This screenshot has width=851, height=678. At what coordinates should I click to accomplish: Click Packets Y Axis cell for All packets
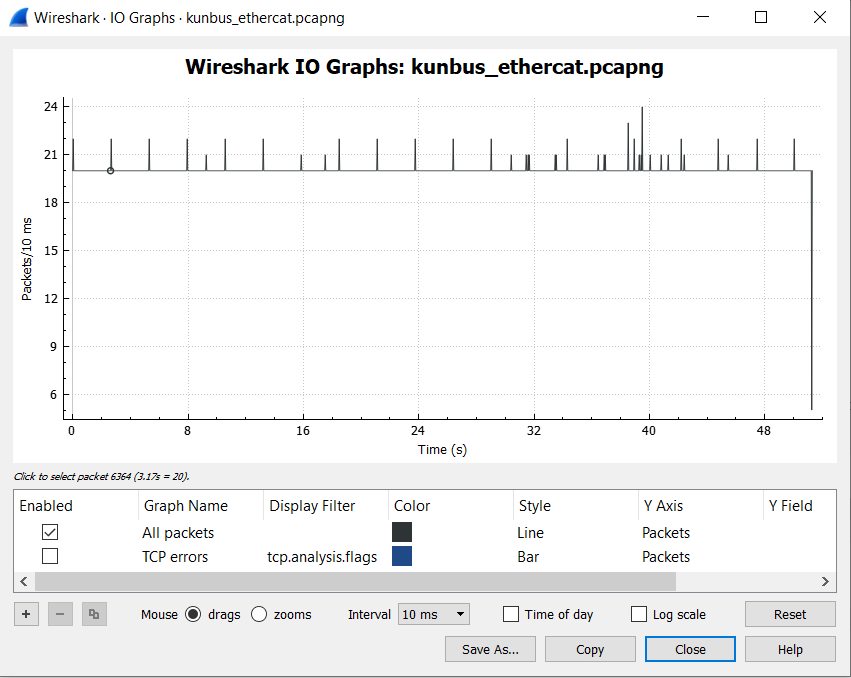(x=666, y=533)
